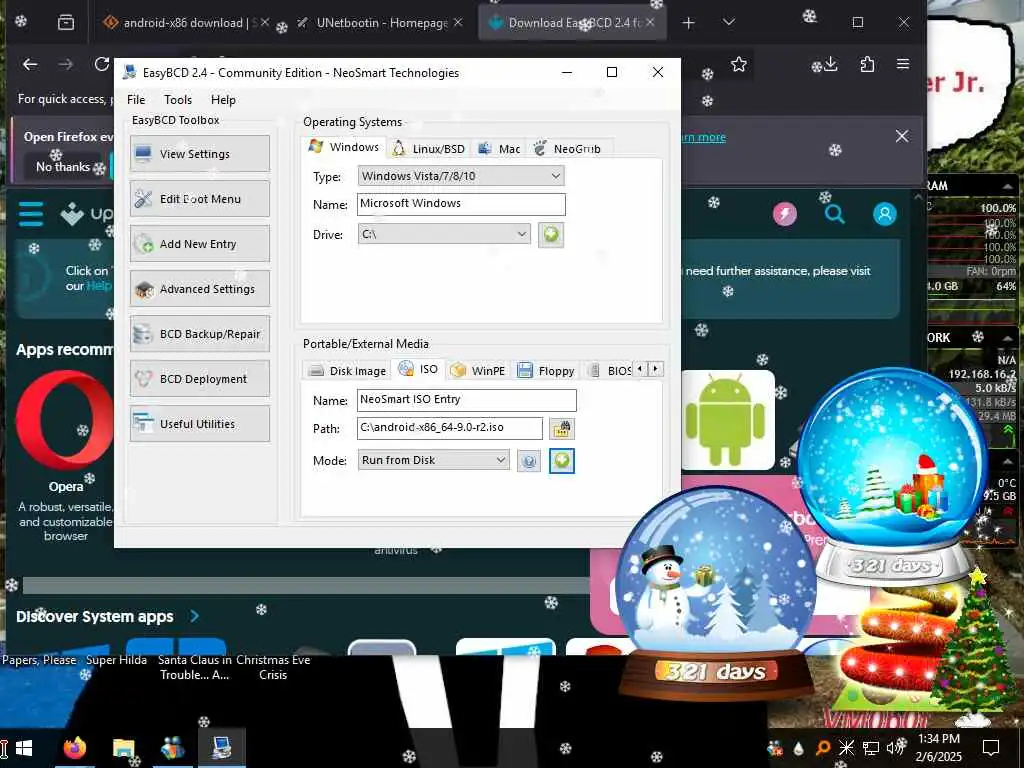Image resolution: width=1024 pixels, height=768 pixels.
Task: Click the Android robot app thumbnail
Action: click(x=726, y=419)
